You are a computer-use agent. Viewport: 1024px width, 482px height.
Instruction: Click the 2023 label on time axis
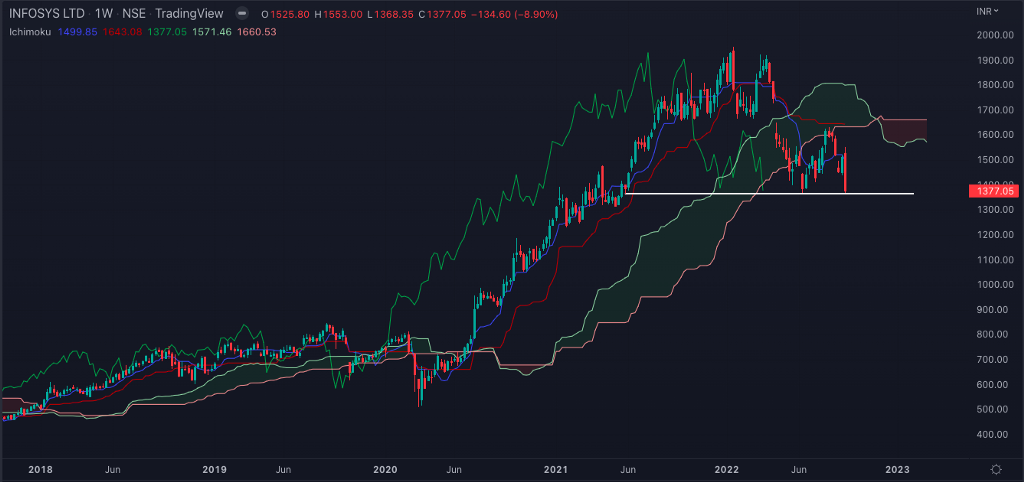pos(897,470)
